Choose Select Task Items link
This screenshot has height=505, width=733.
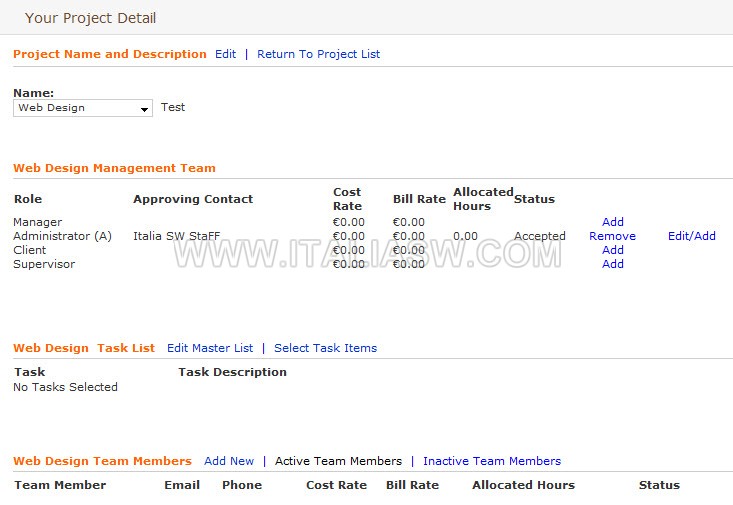point(325,348)
